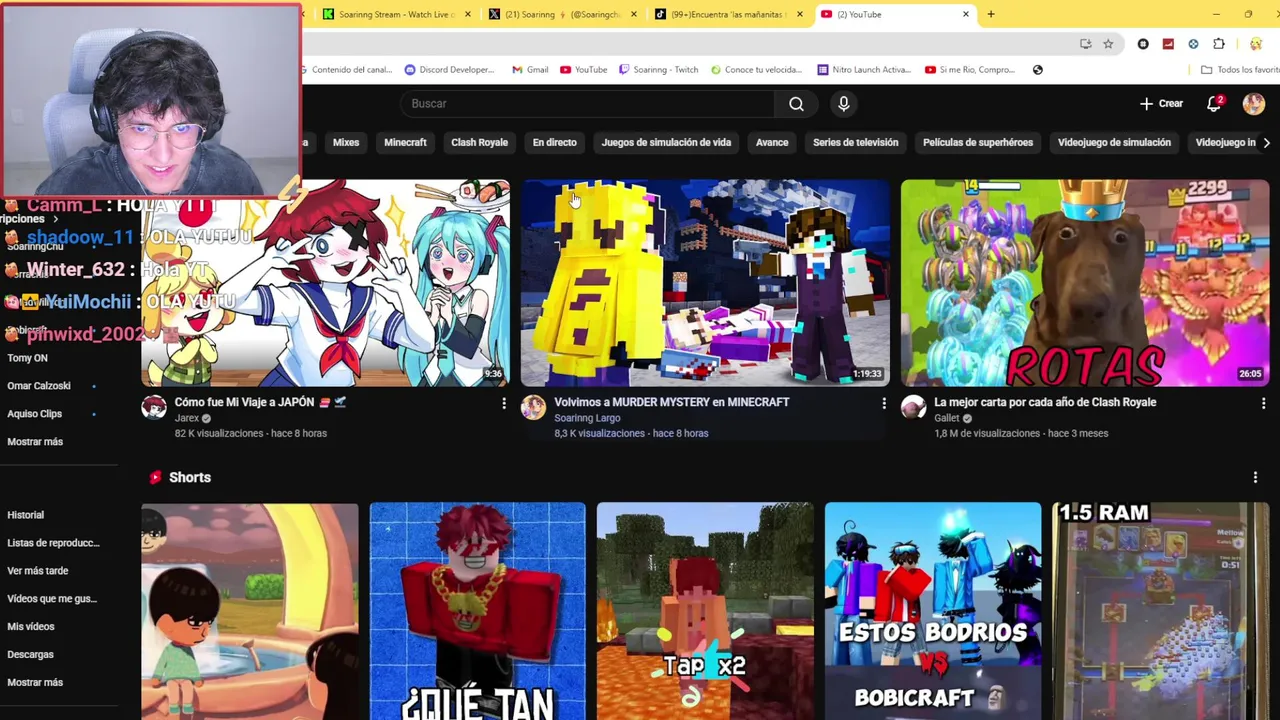Screen dimensions: 1280x720
Task: Go to Soarinng Largo channel name
Action: (x=587, y=418)
